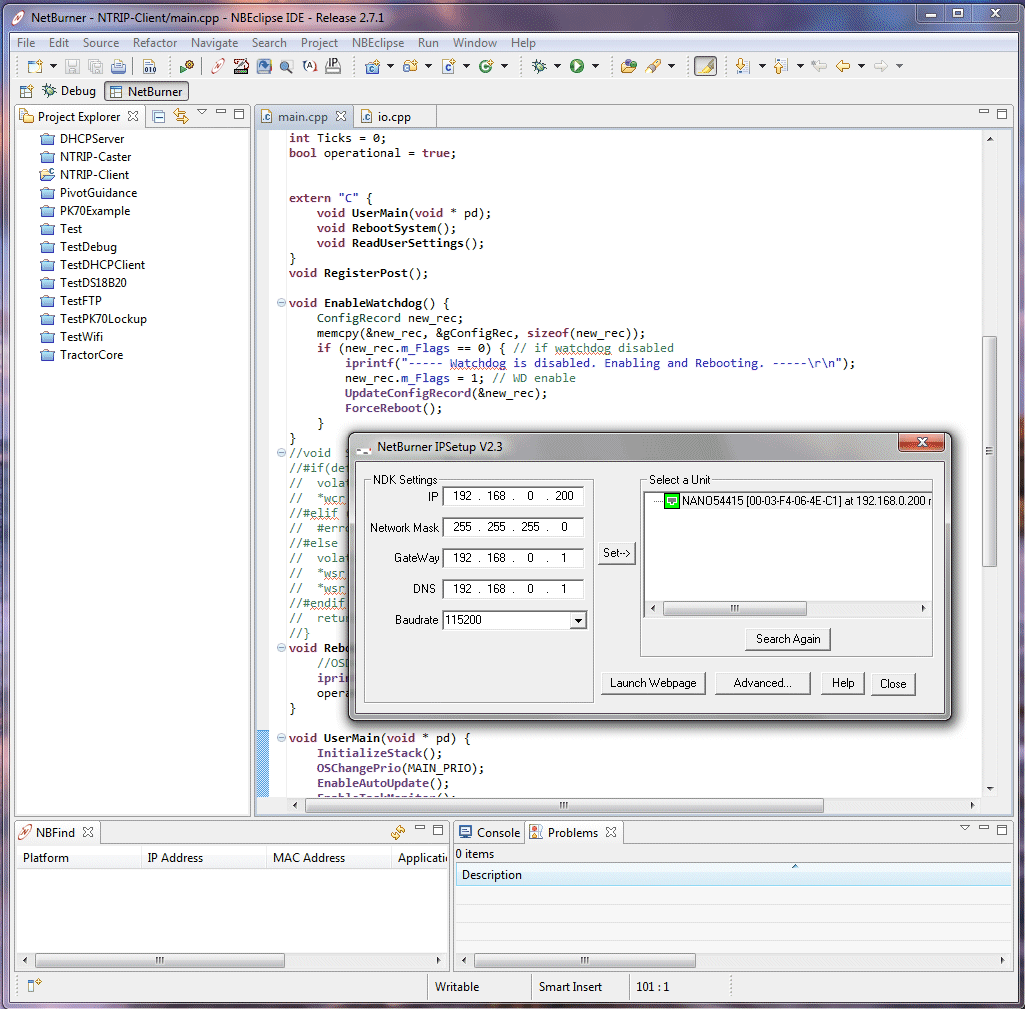Viewport: 1025px width, 1009px height.
Task: Click the Search flashlight toolbar icon
Action: pyautogui.click(x=653, y=66)
